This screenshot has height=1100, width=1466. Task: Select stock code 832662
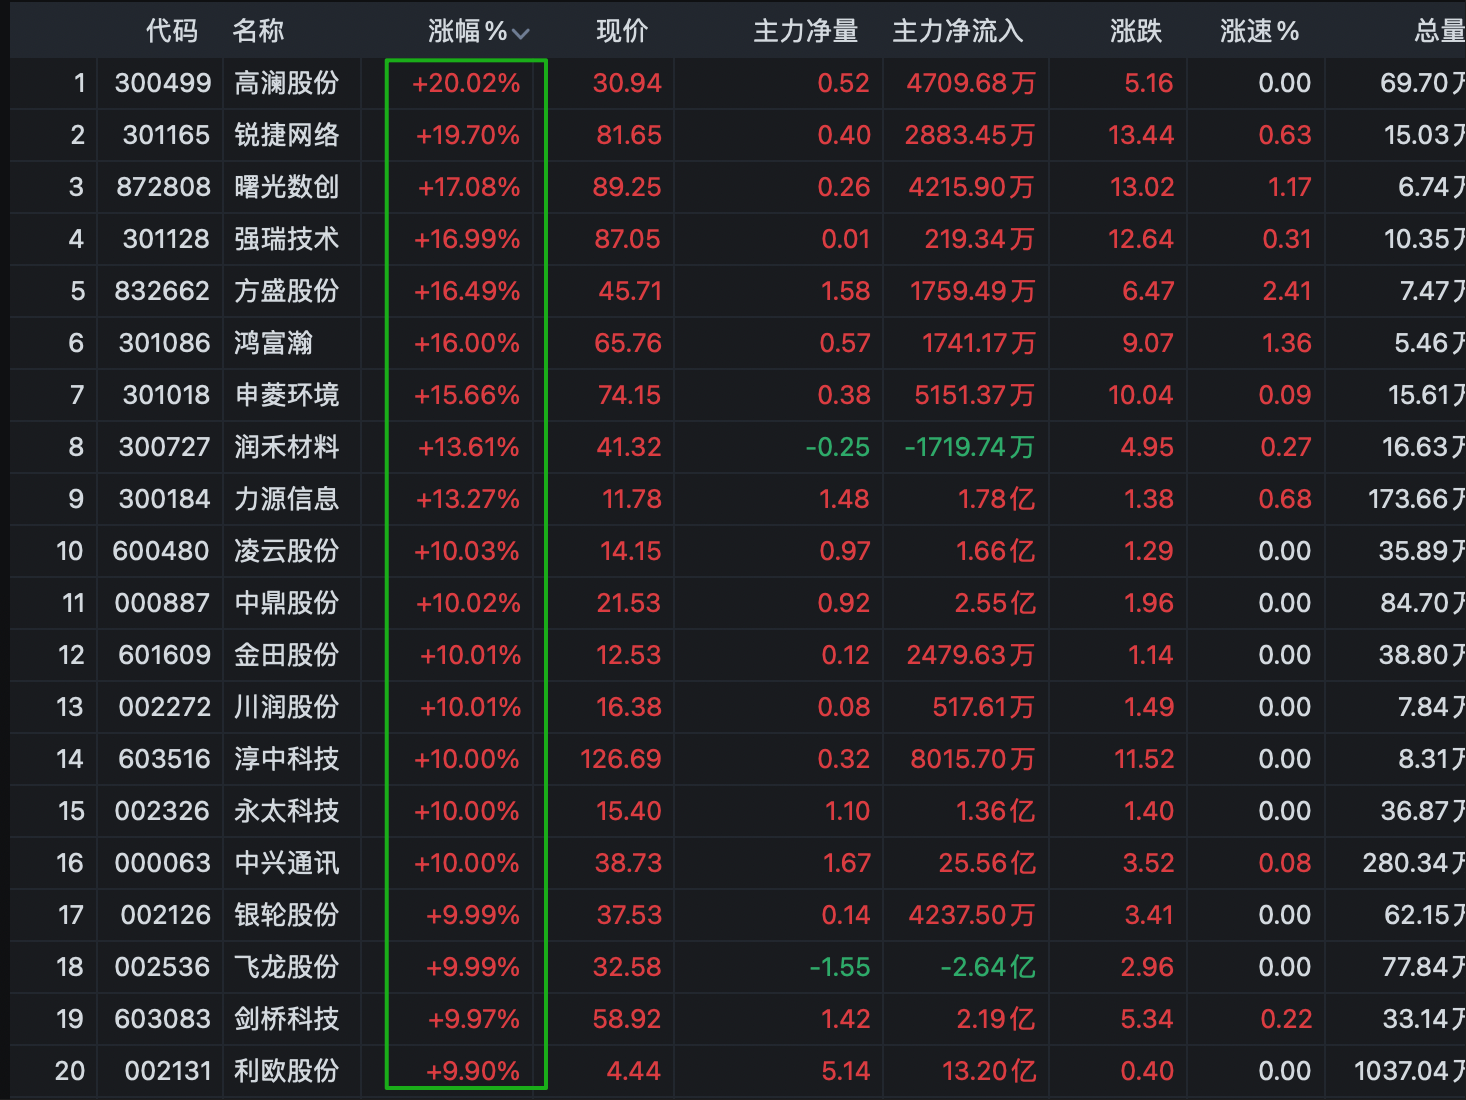(x=162, y=291)
